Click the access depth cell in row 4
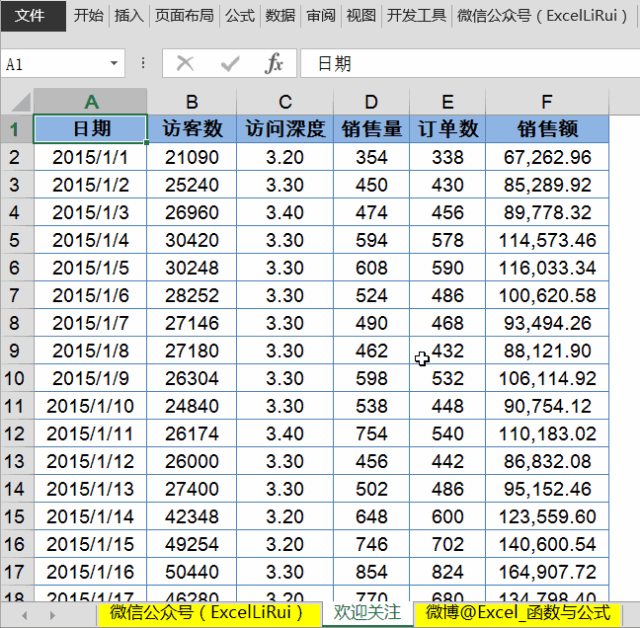This screenshot has width=640, height=628. point(285,212)
